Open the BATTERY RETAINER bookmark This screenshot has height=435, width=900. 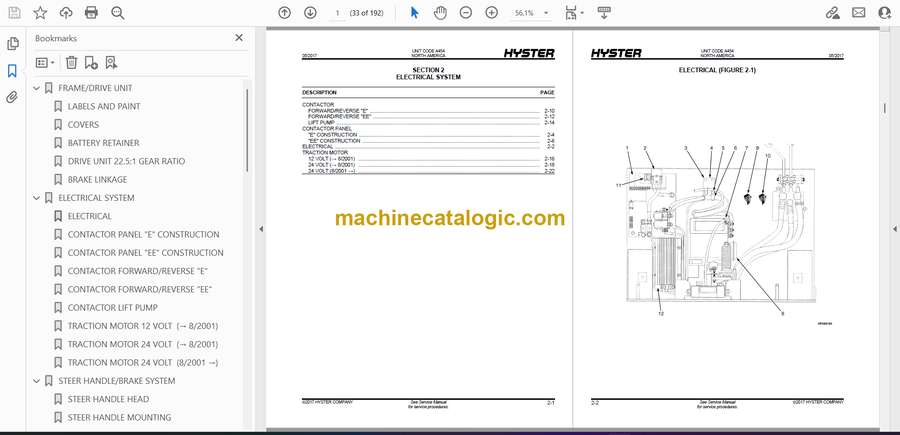click(x=103, y=143)
